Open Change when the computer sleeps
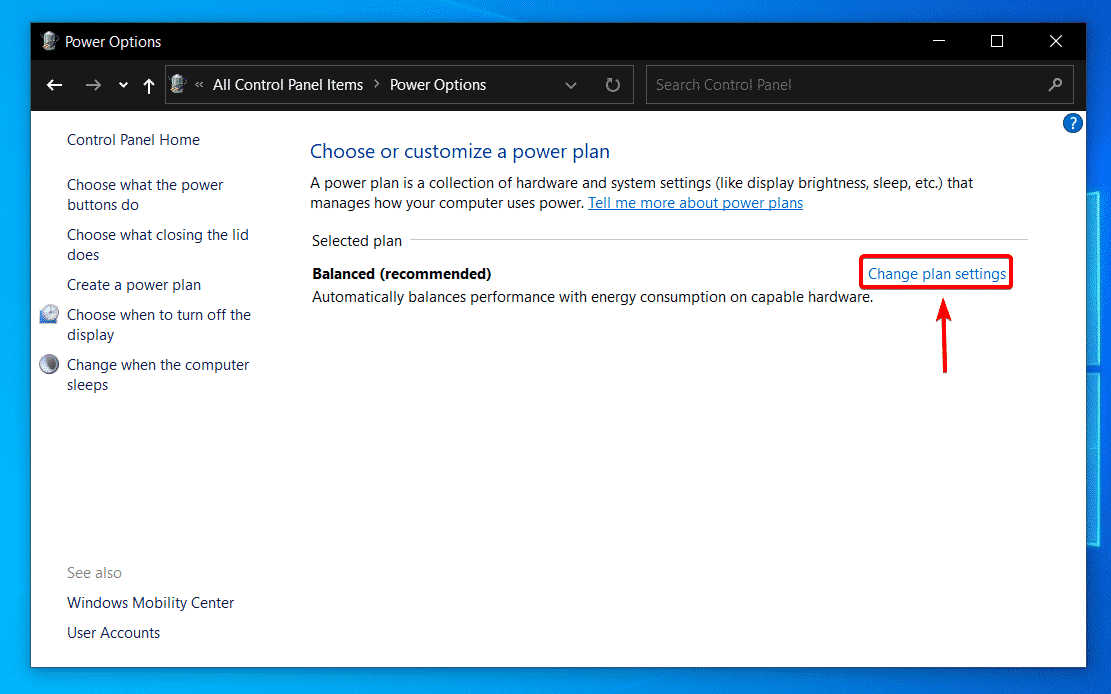Viewport: 1111px width, 694px height. click(158, 375)
